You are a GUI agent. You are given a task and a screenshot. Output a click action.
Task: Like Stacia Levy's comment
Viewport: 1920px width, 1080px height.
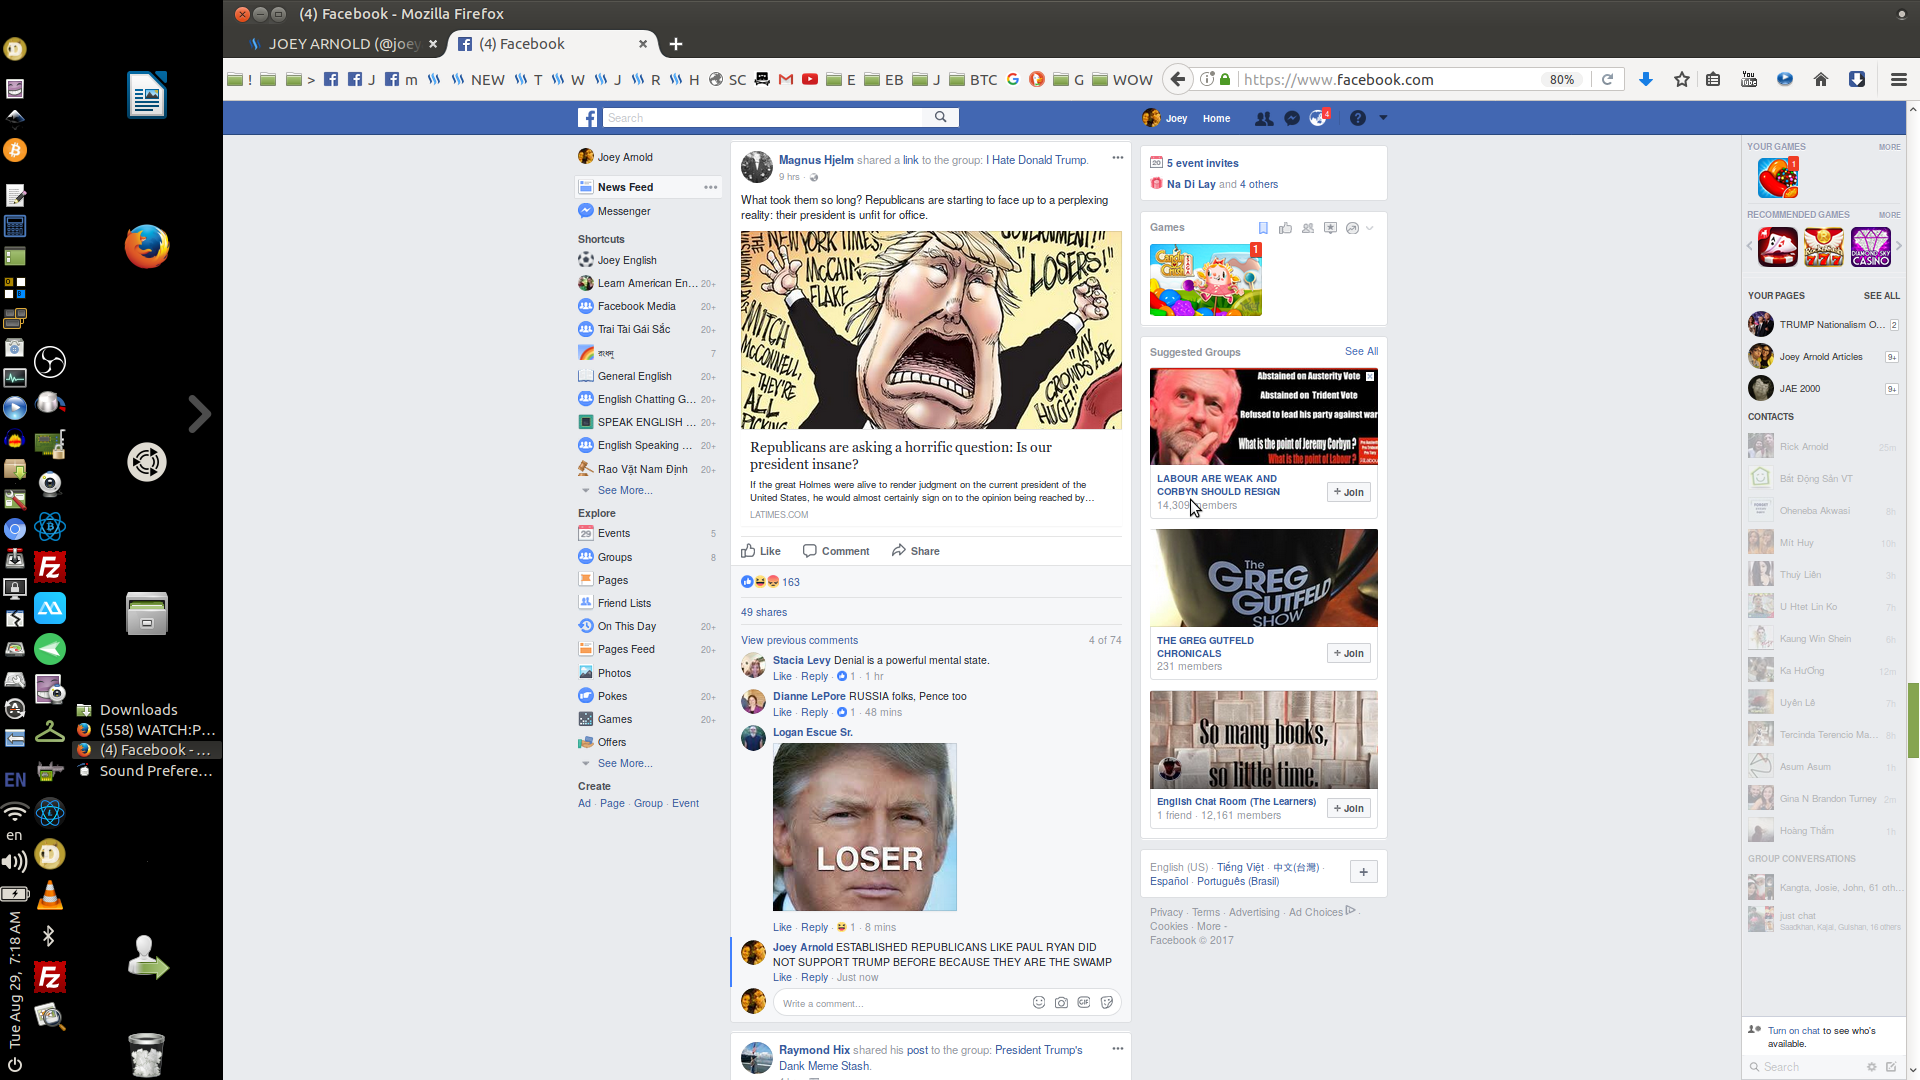click(782, 676)
